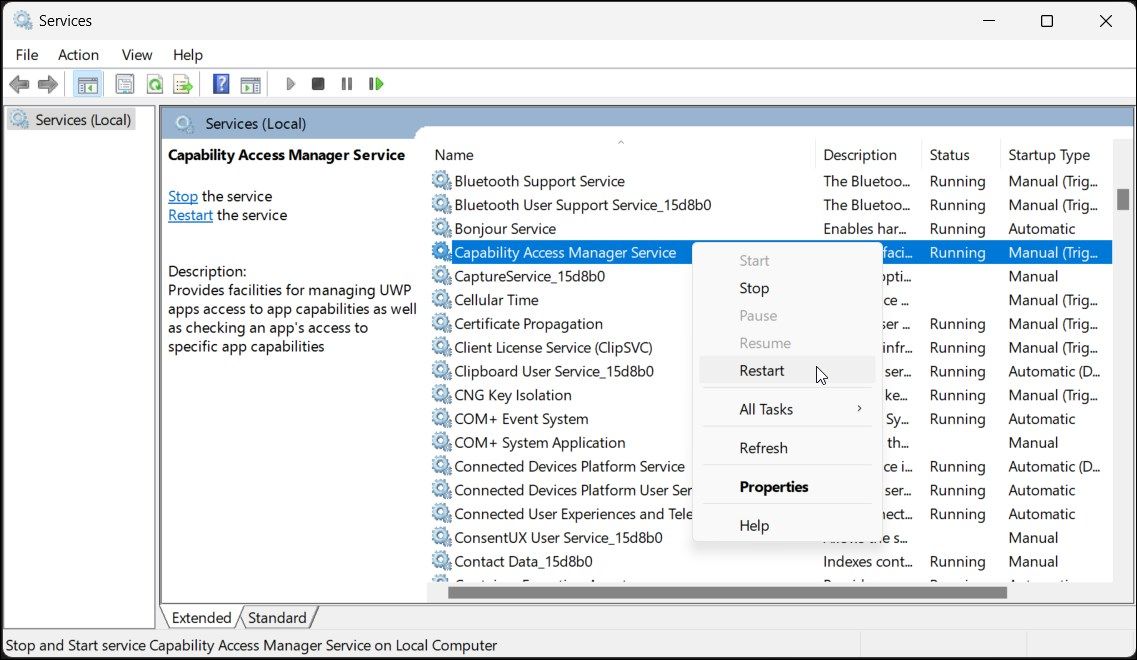
Task: Open the Properties toolbar icon
Action: pyautogui.click(x=125, y=84)
